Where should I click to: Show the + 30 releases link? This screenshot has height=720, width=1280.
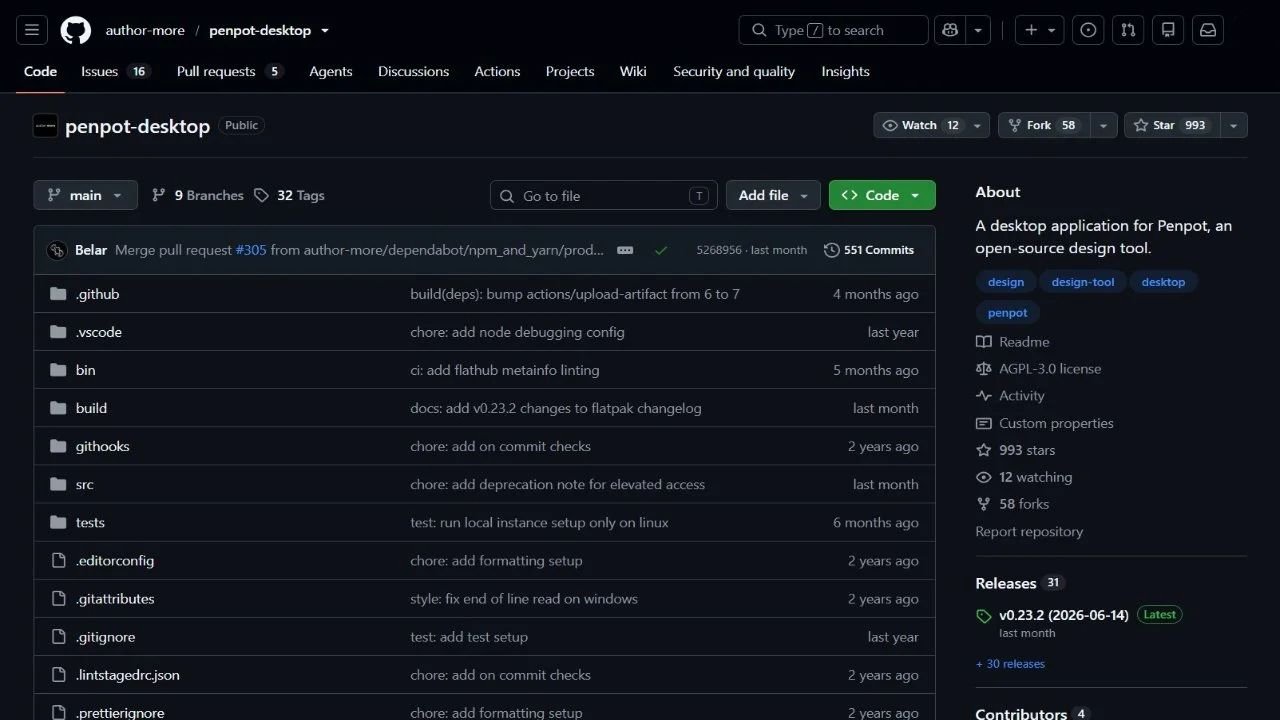point(1010,664)
